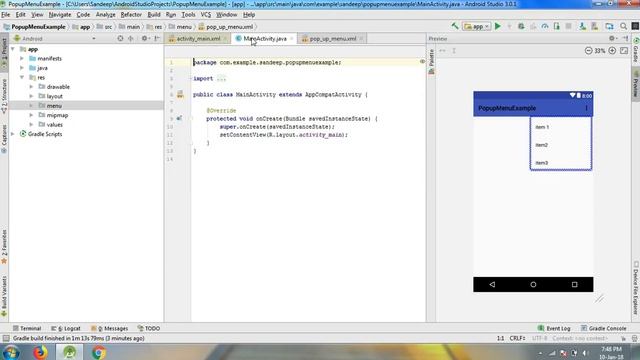
Task: Expand the mipmap folder arrow
Action: (31, 115)
